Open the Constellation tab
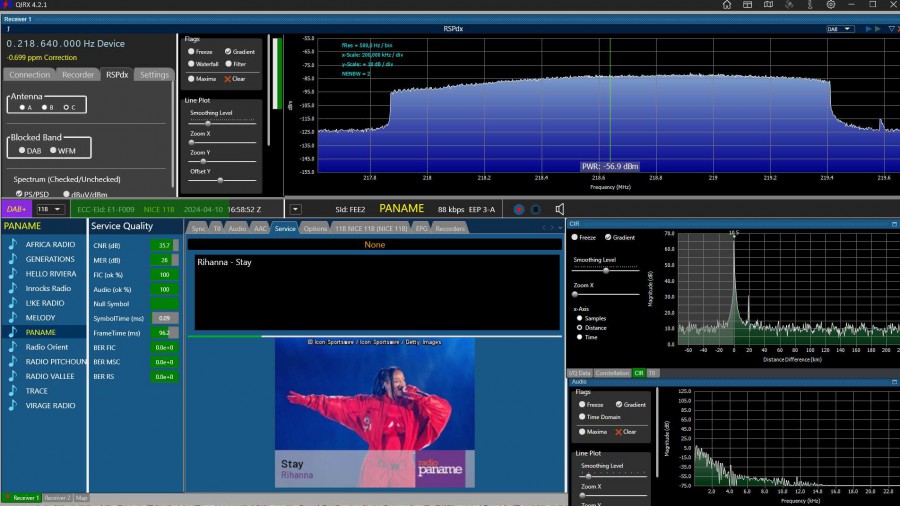900x506 pixels. 612,373
